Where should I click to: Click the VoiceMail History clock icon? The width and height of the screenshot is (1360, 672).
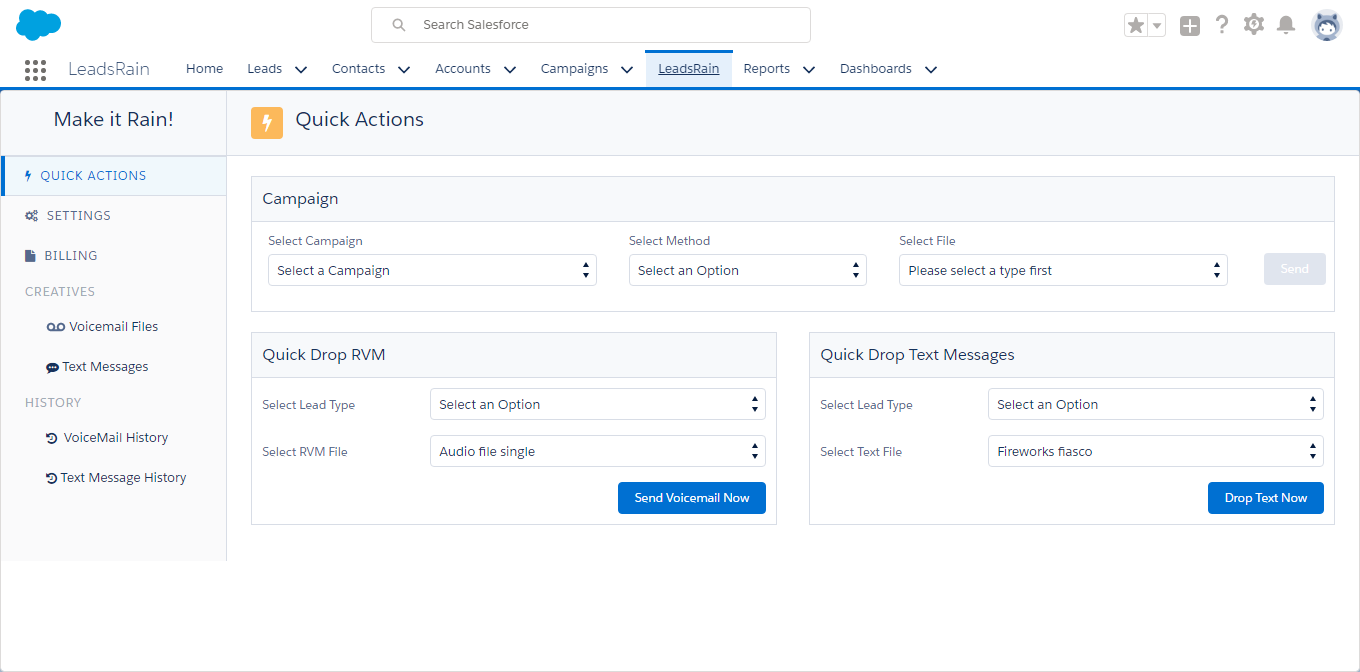[x=52, y=438]
